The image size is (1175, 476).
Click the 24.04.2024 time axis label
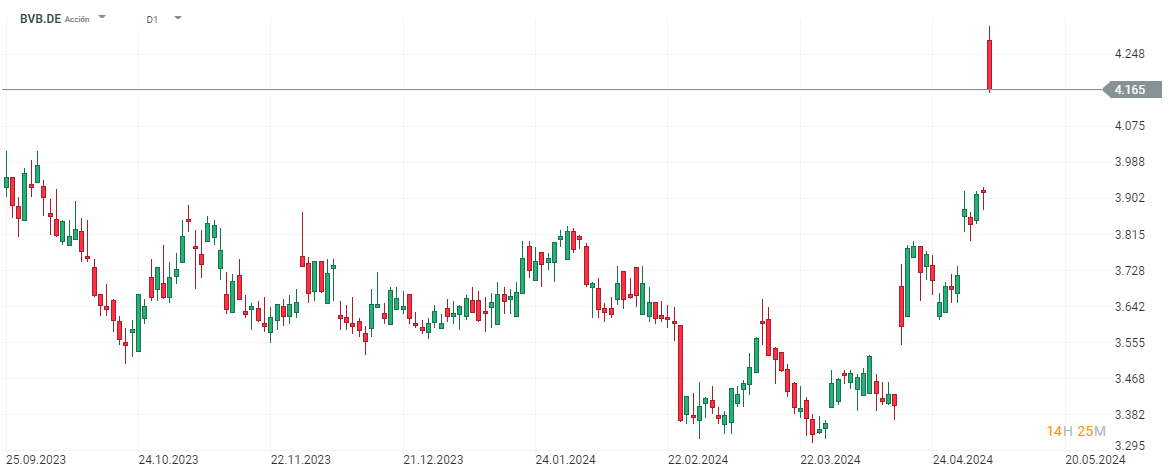tap(963, 460)
